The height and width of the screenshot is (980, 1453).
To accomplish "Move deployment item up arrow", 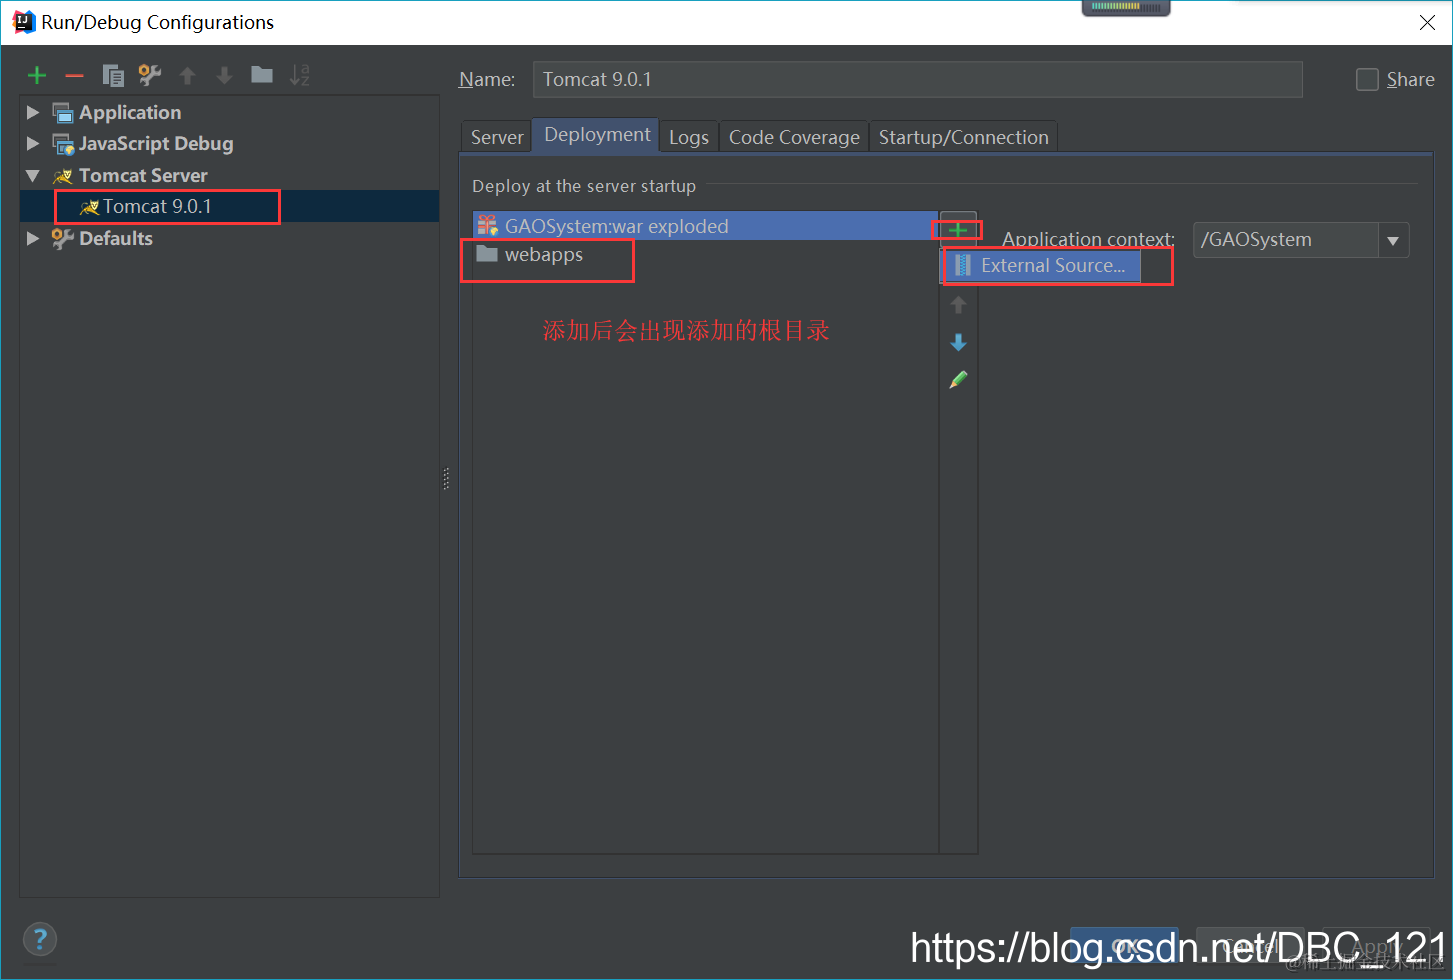I will click(x=958, y=305).
